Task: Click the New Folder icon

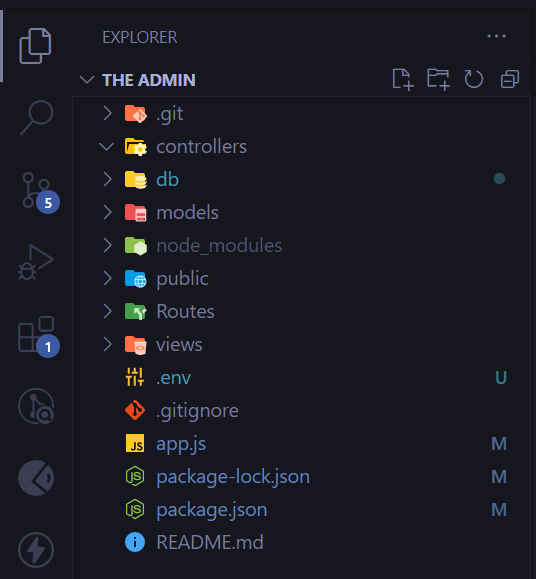Action: pos(438,79)
